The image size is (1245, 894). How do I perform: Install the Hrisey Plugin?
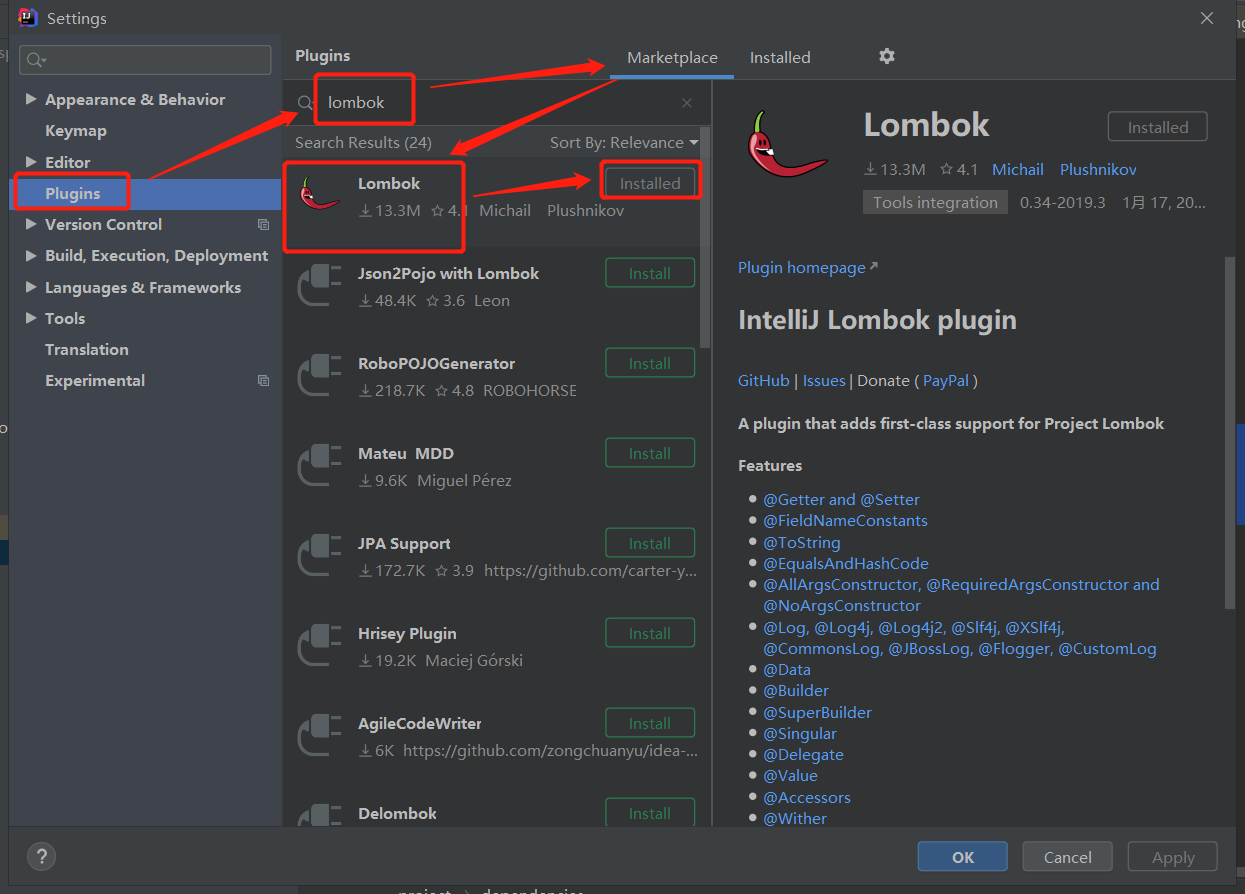650,633
